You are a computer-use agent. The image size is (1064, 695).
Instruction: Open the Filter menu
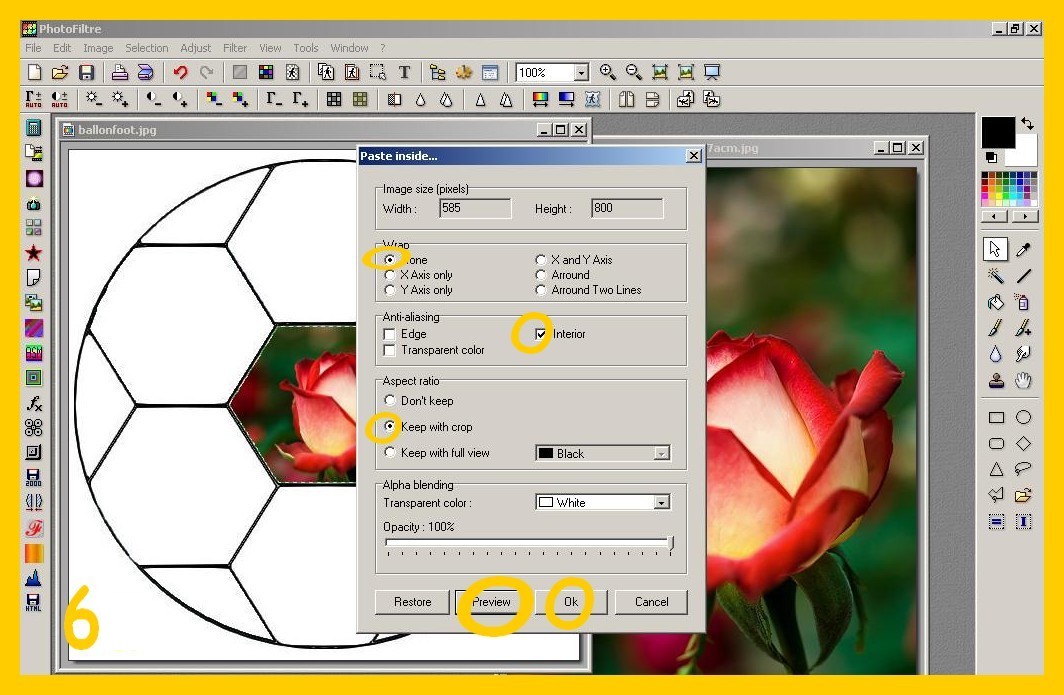(235, 48)
